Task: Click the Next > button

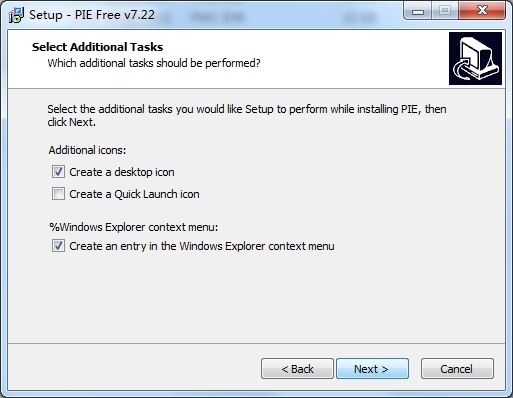Action: [372, 369]
